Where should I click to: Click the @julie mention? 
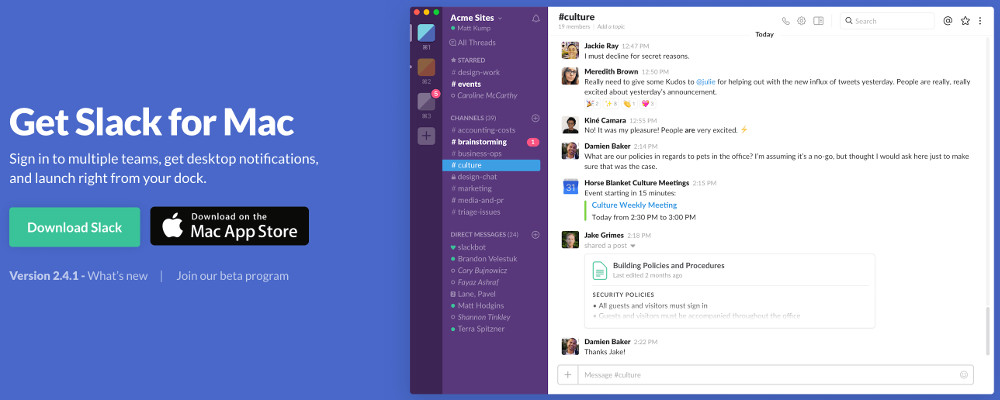[705, 82]
